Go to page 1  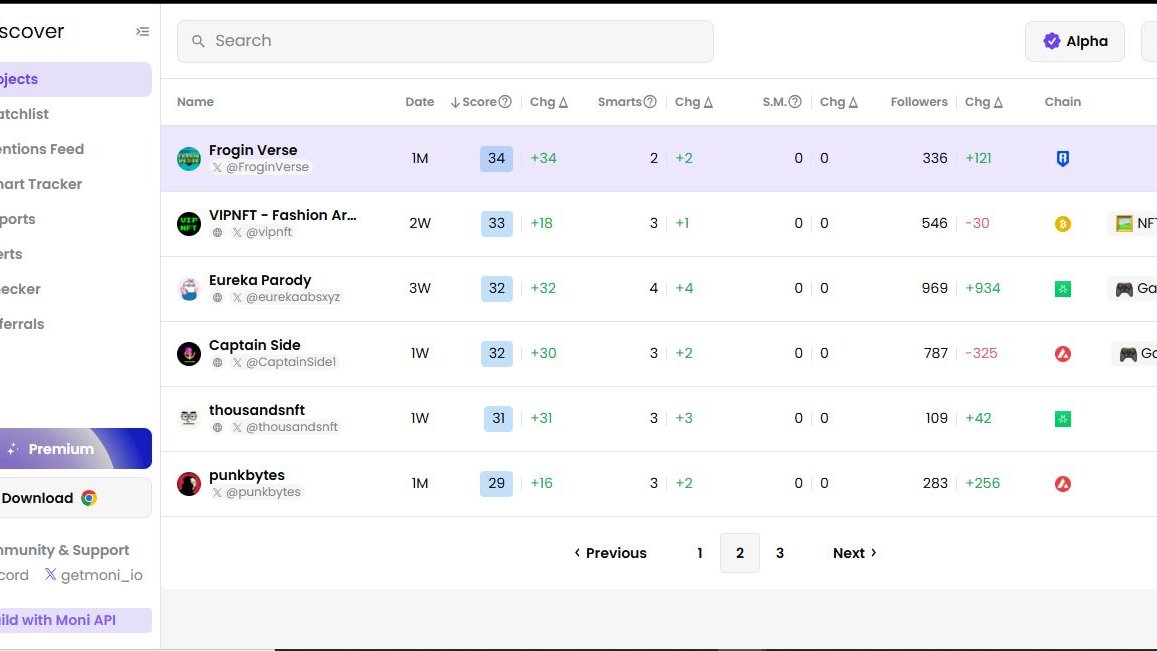(x=700, y=553)
